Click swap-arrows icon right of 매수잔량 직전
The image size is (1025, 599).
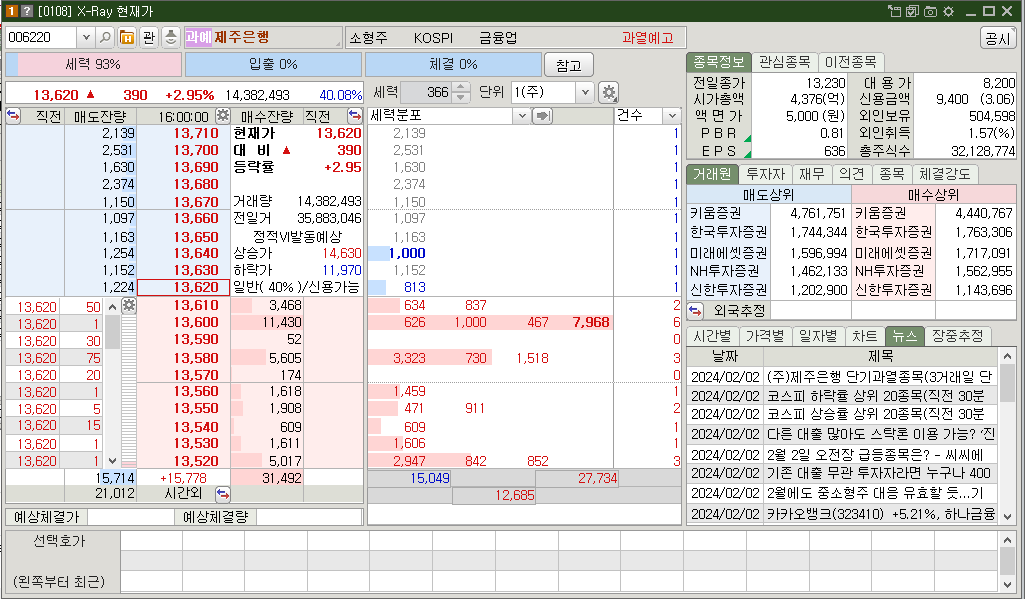click(354, 116)
